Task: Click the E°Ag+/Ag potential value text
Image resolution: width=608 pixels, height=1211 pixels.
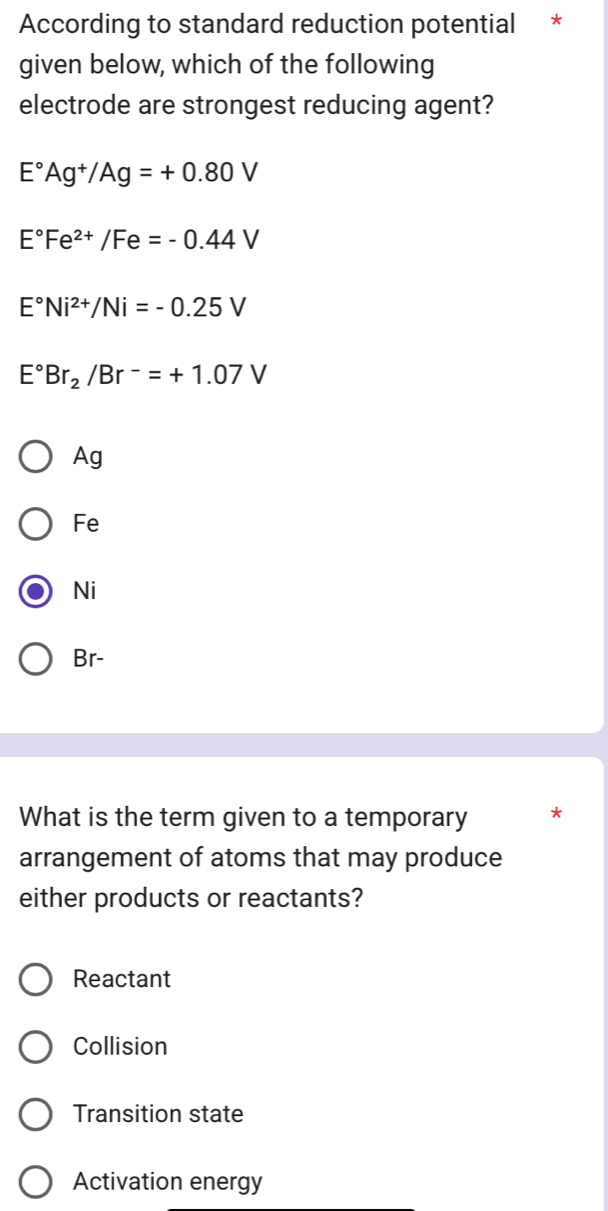Action: coord(138,173)
